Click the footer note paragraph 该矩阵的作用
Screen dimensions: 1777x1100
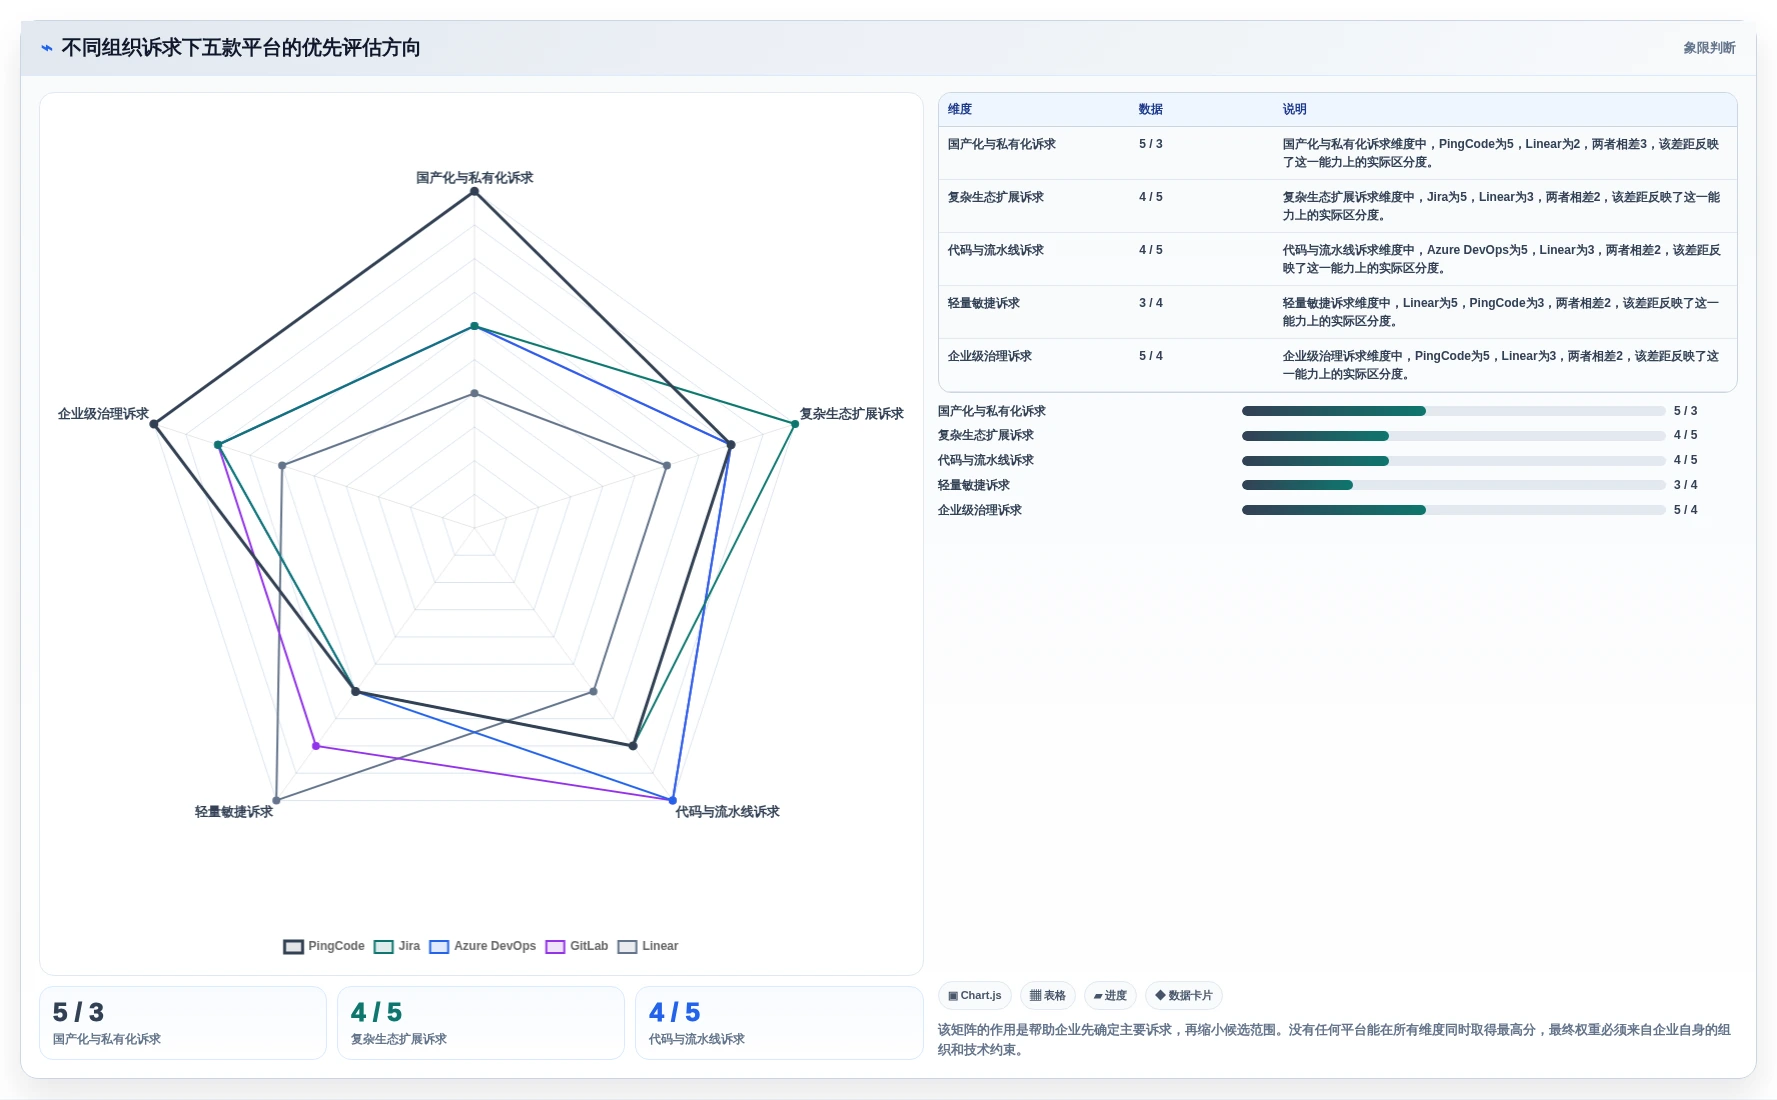coord(1334,1040)
